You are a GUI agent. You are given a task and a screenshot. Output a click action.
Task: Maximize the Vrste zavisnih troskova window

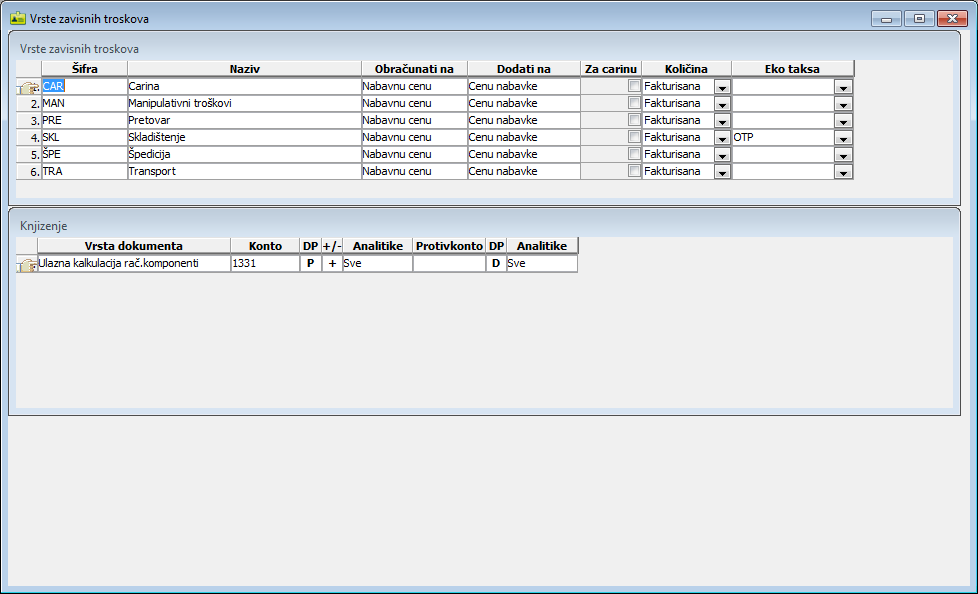(x=918, y=19)
